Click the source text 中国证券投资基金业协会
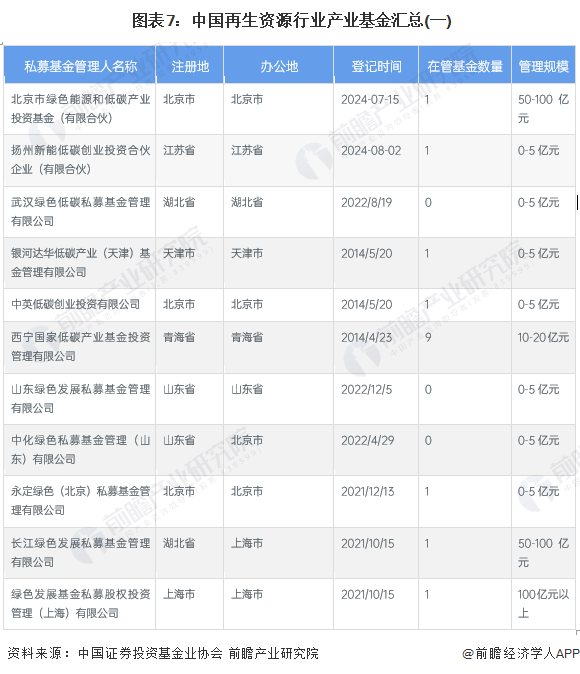580x674 pixels. (150, 653)
